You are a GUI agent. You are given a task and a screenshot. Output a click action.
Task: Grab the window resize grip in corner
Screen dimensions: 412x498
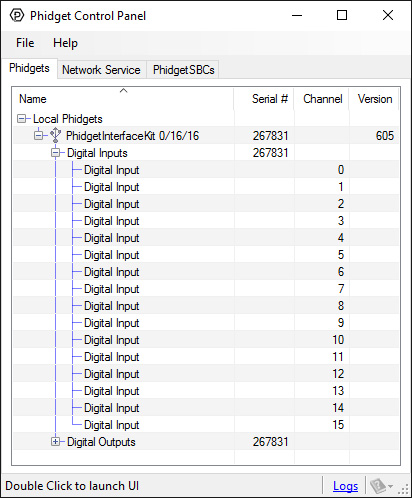[404, 489]
